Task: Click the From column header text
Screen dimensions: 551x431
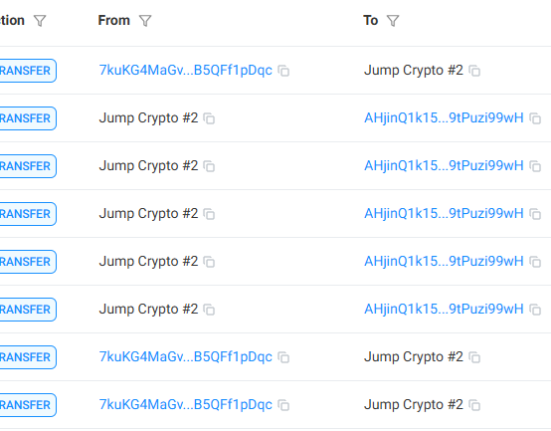Action: tap(114, 20)
